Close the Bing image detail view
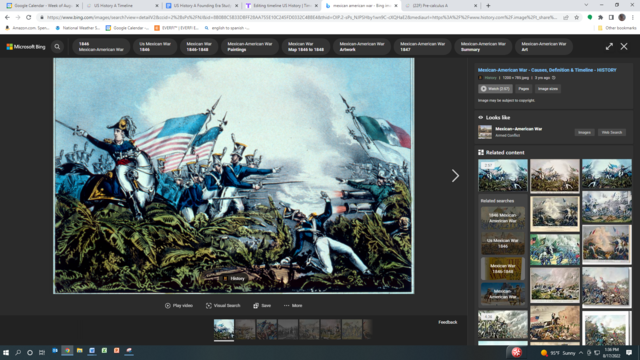640x360 pixels. (x=624, y=47)
